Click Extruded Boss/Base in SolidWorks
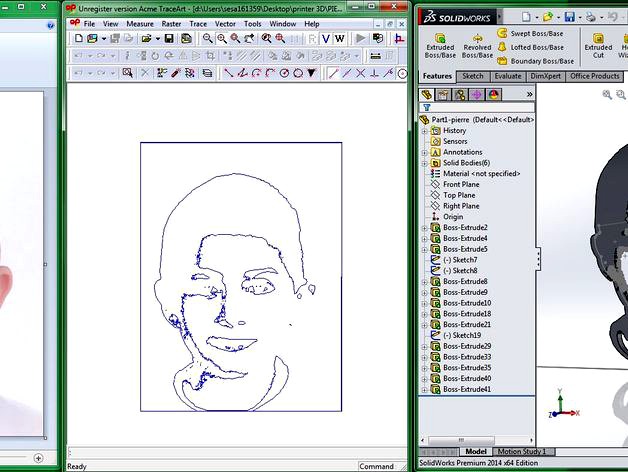The image size is (628, 472). click(440, 46)
